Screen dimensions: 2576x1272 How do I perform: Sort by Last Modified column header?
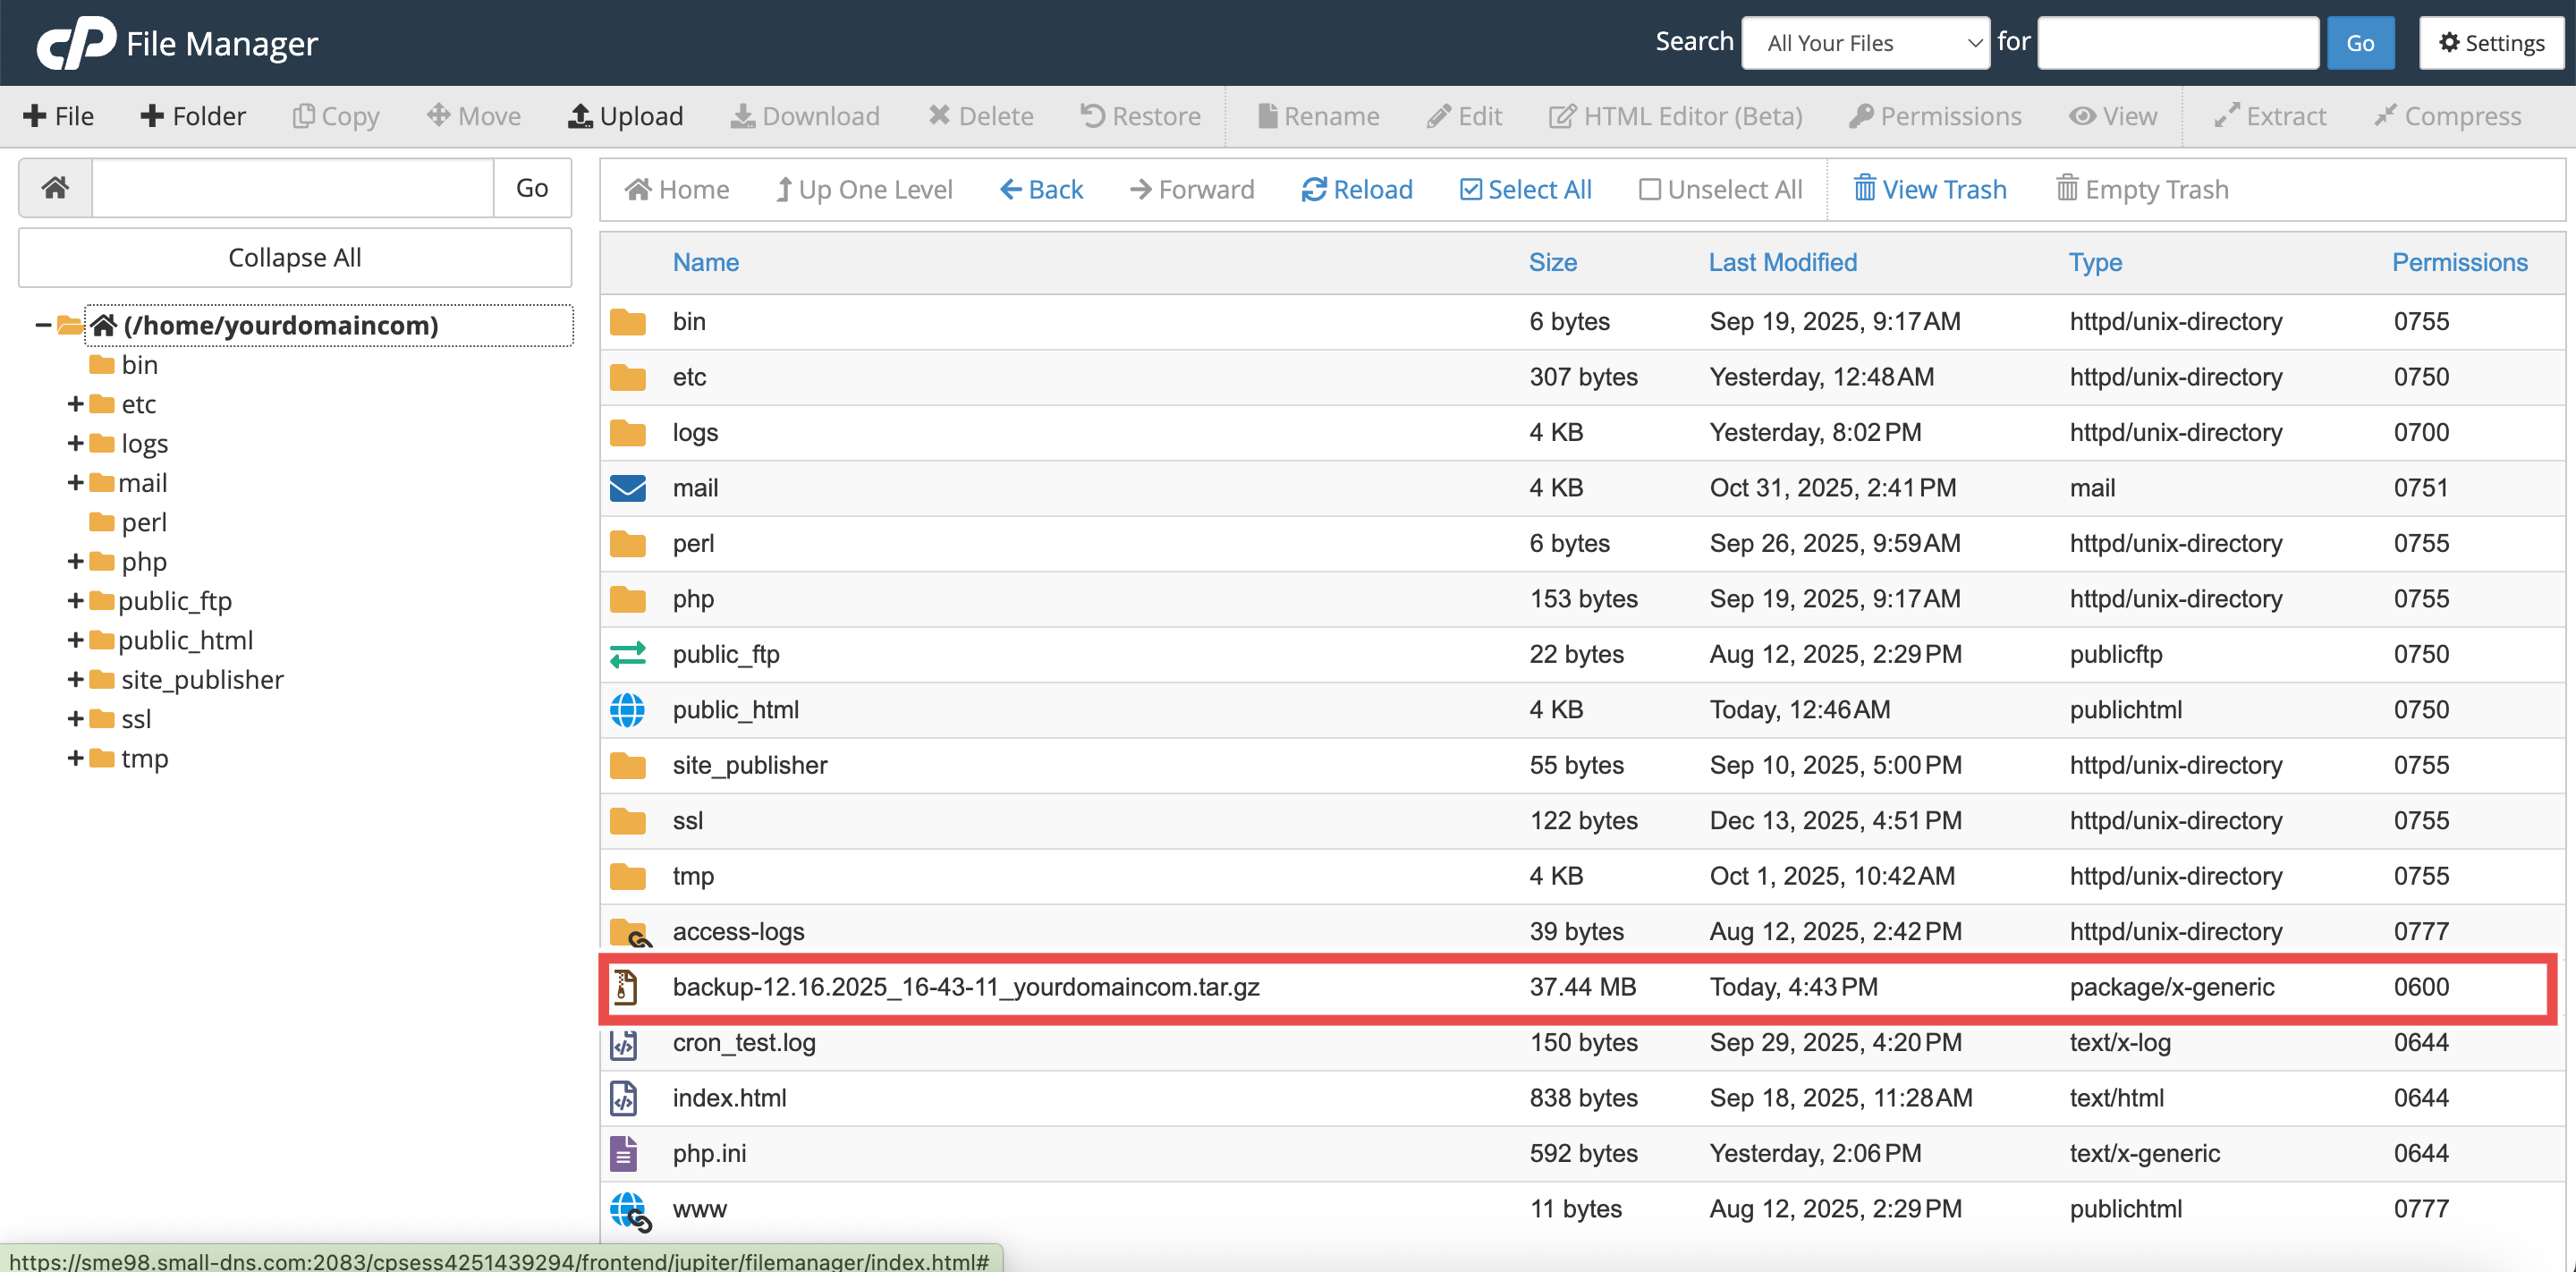click(x=1782, y=262)
